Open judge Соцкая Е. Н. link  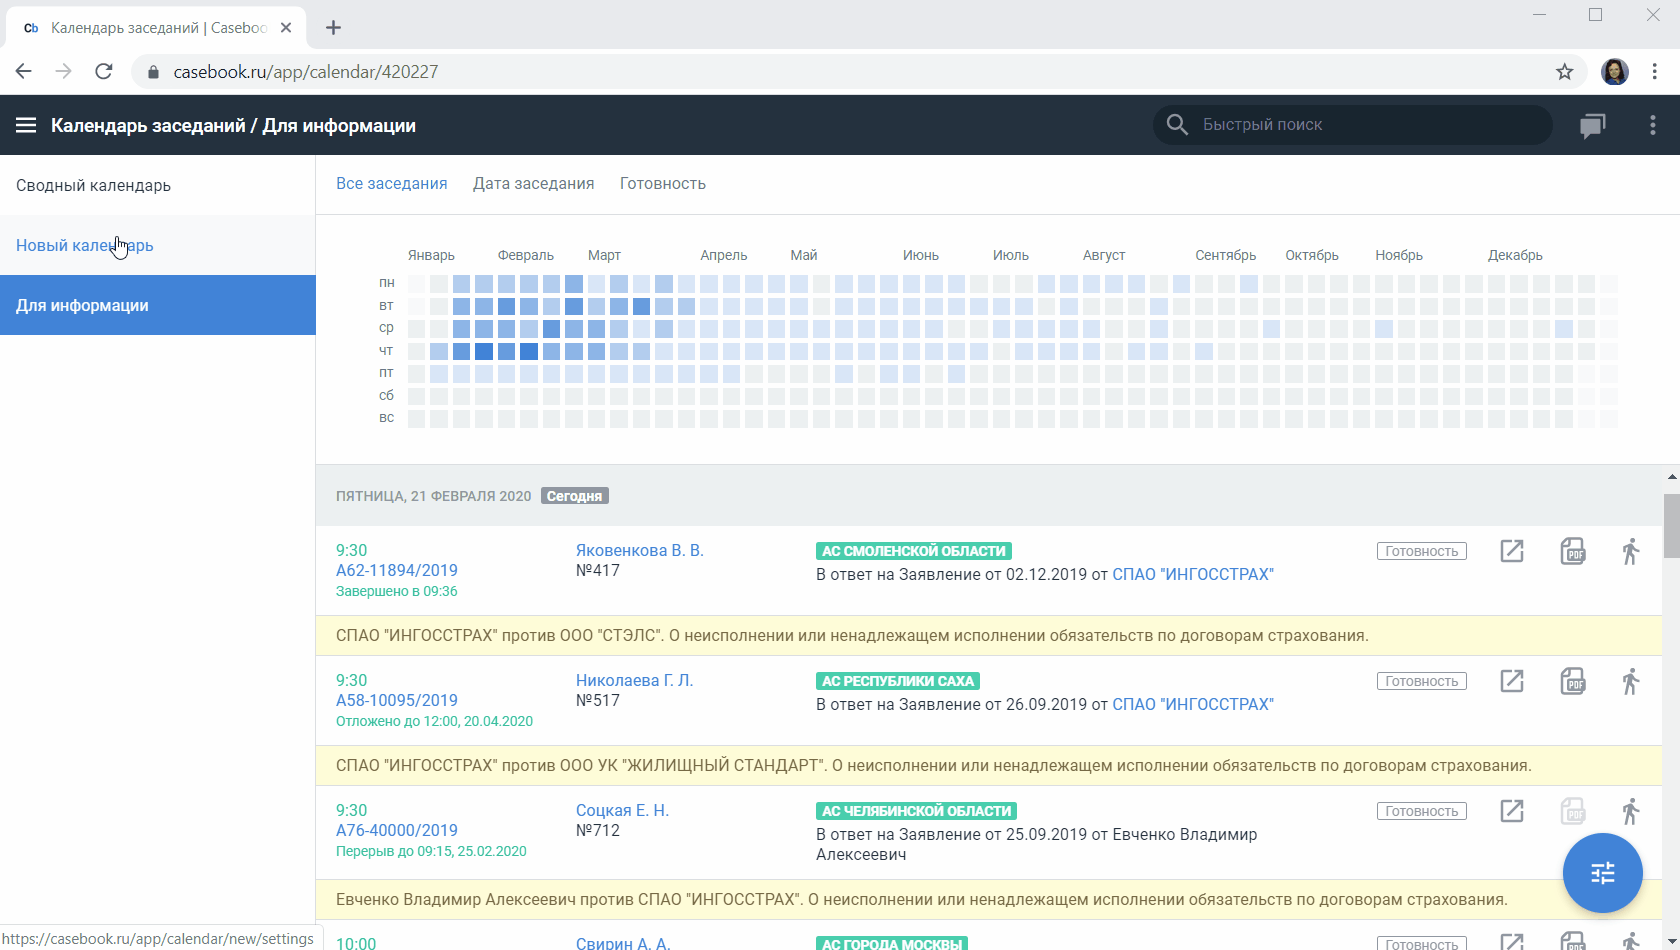[x=623, y=811]
